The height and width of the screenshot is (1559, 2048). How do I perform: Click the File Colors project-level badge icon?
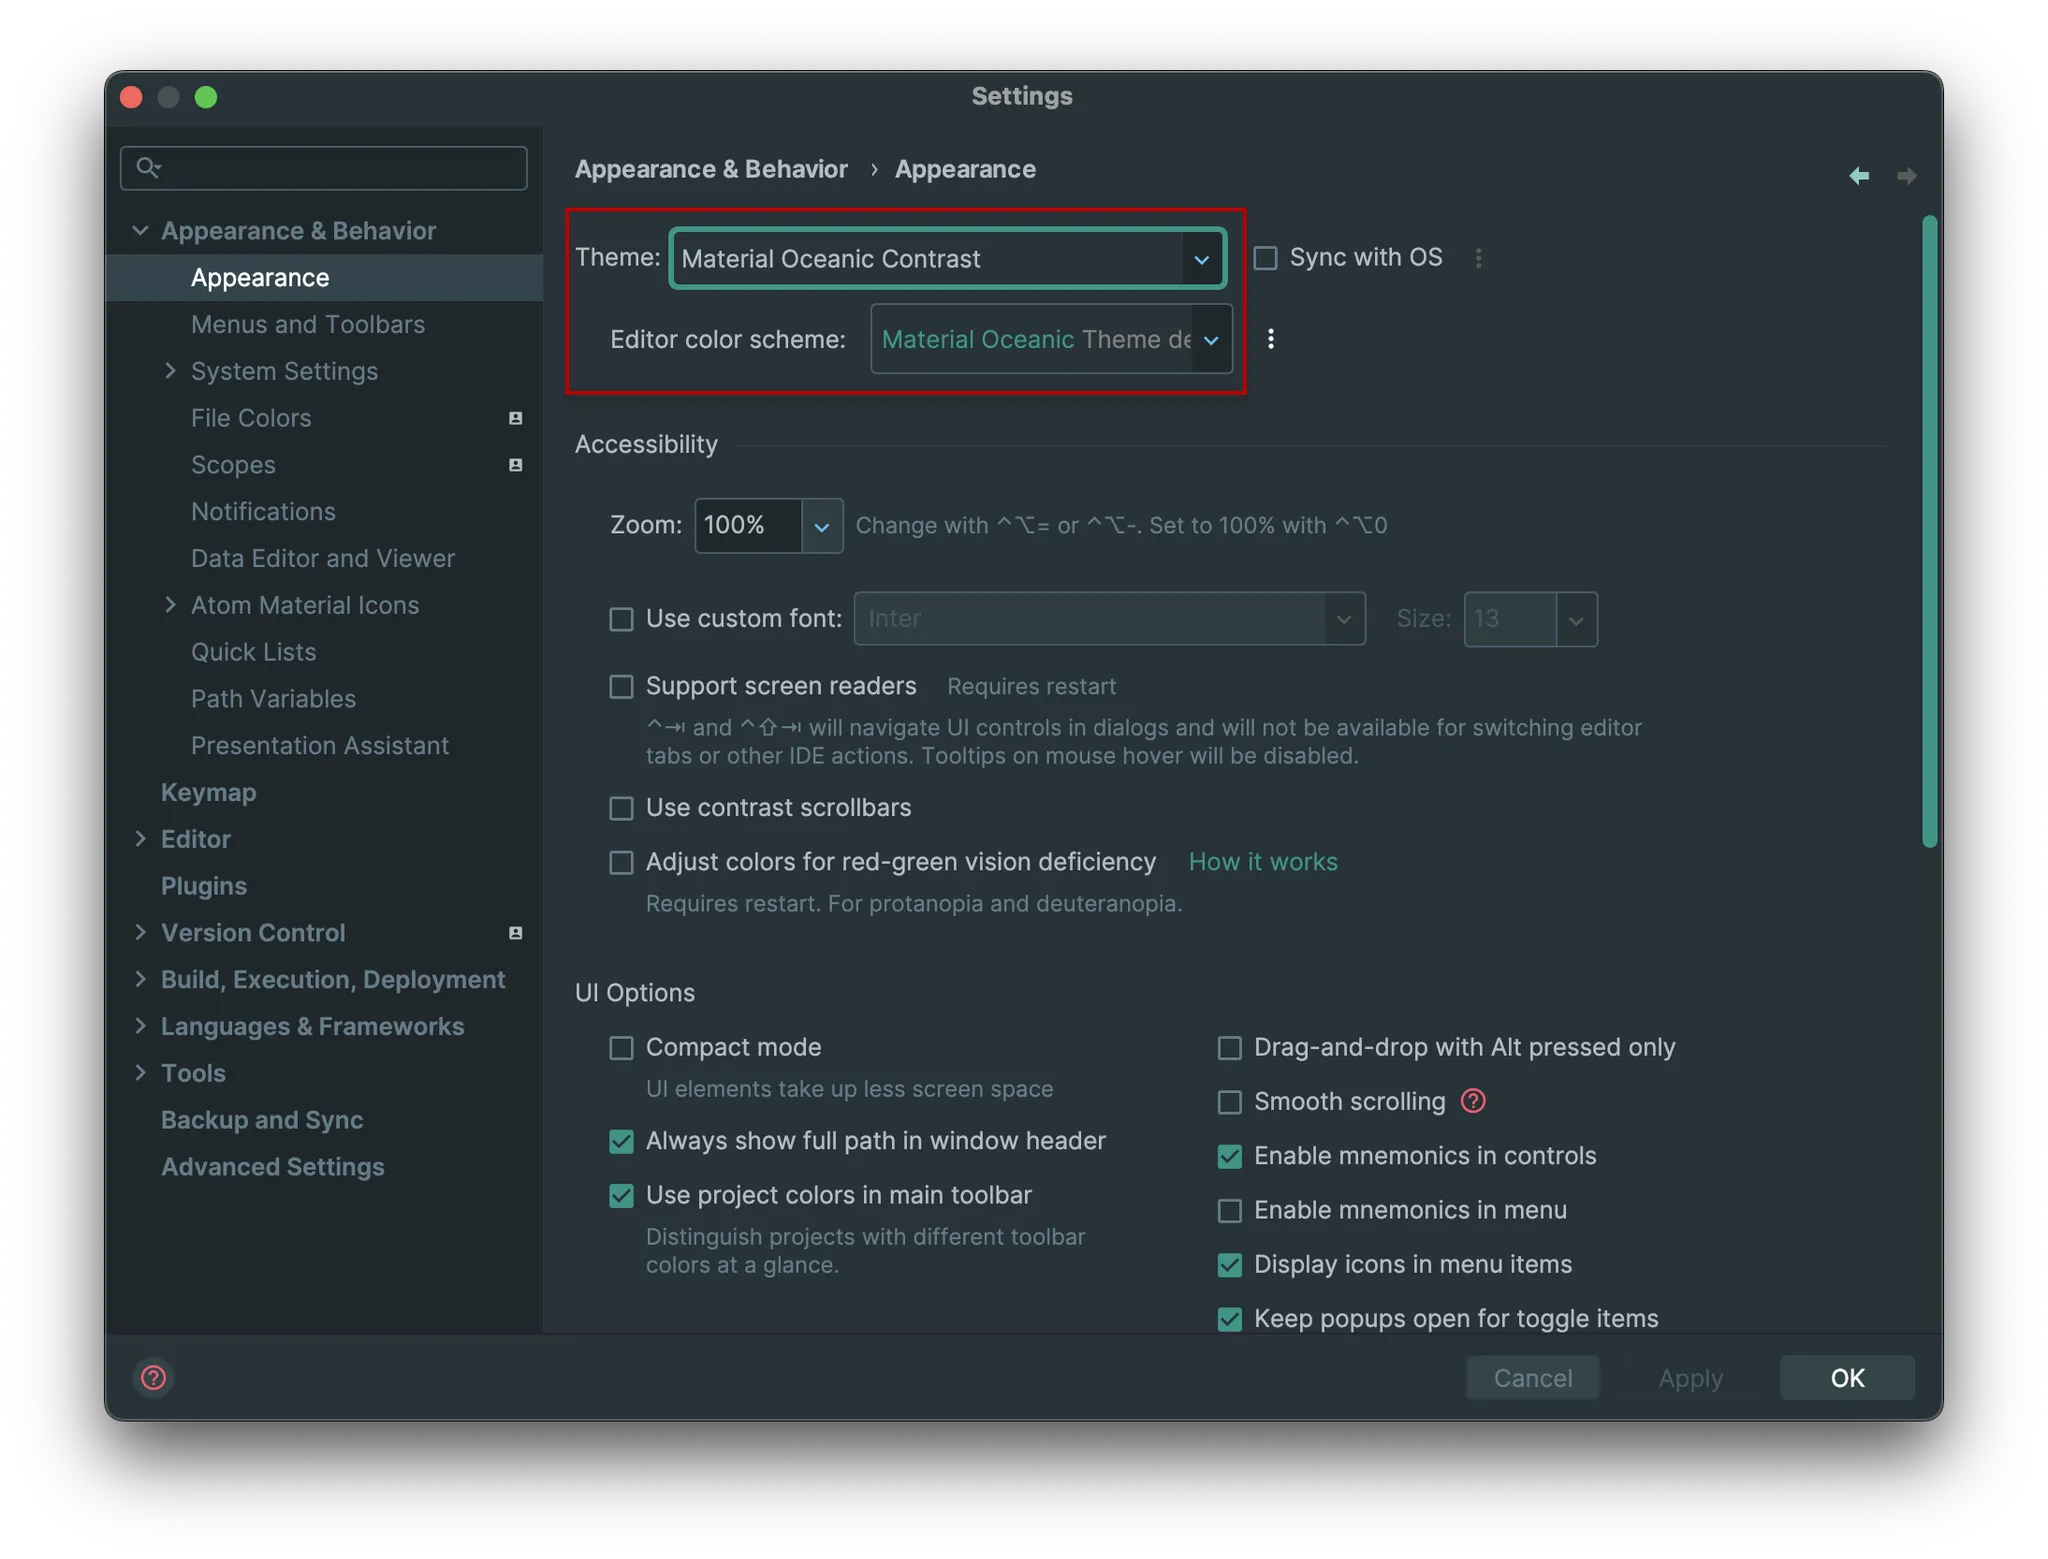point(516,418)
